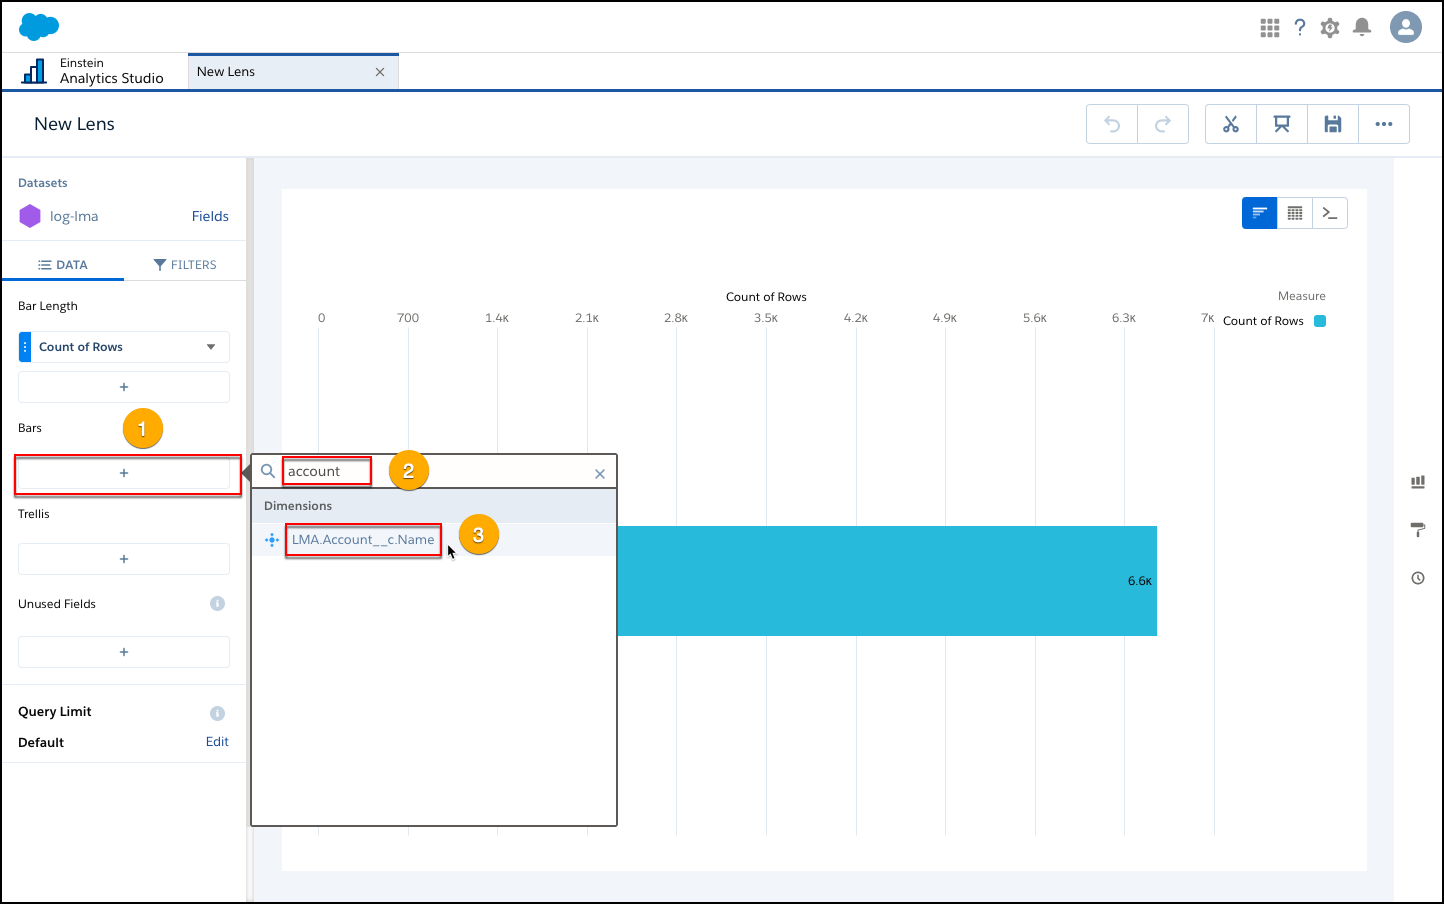Clear the dimension search text

(600, 474)
